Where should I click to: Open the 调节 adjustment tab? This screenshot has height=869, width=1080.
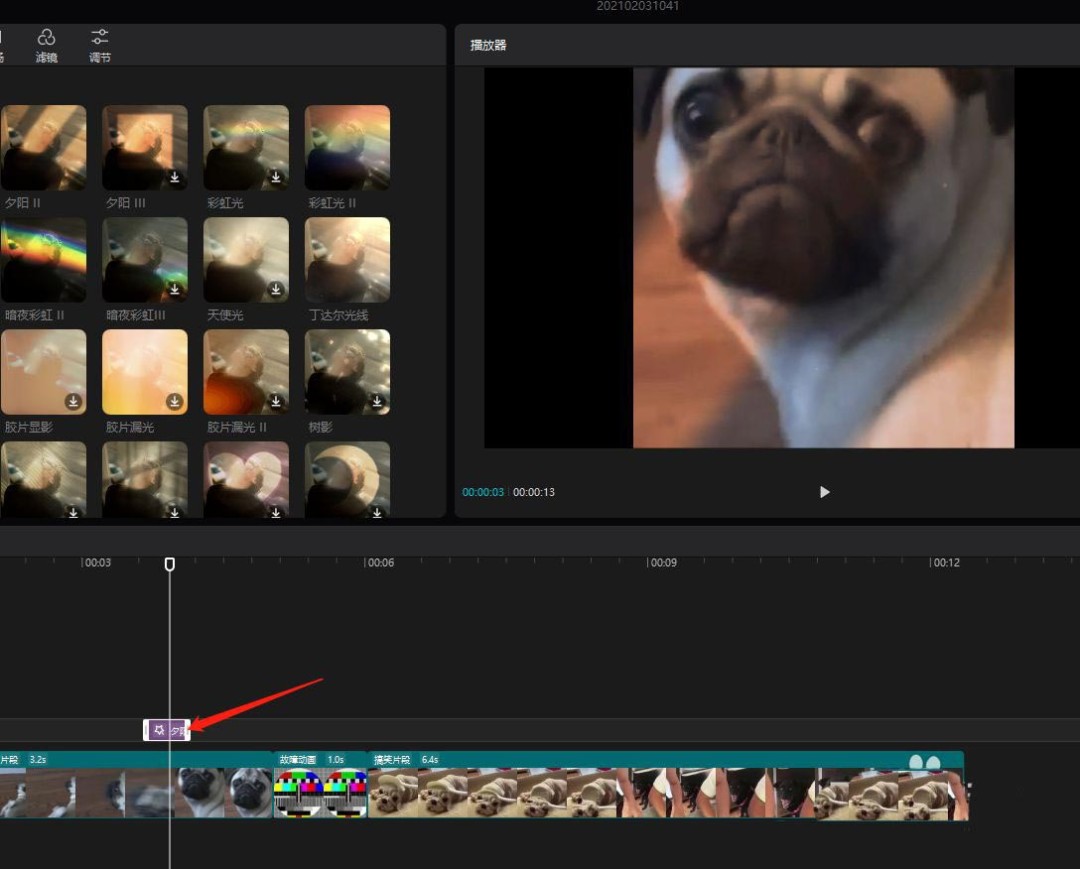pyautogui.click(x=100, y=45)
